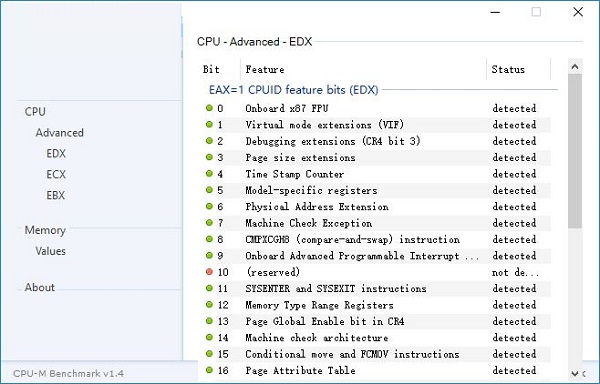Image resolution: width=600 pixels, height=384 pixels.
Task: Click the green status dot for bit 5
Action: pyautogui.click(x=209, y=190)
